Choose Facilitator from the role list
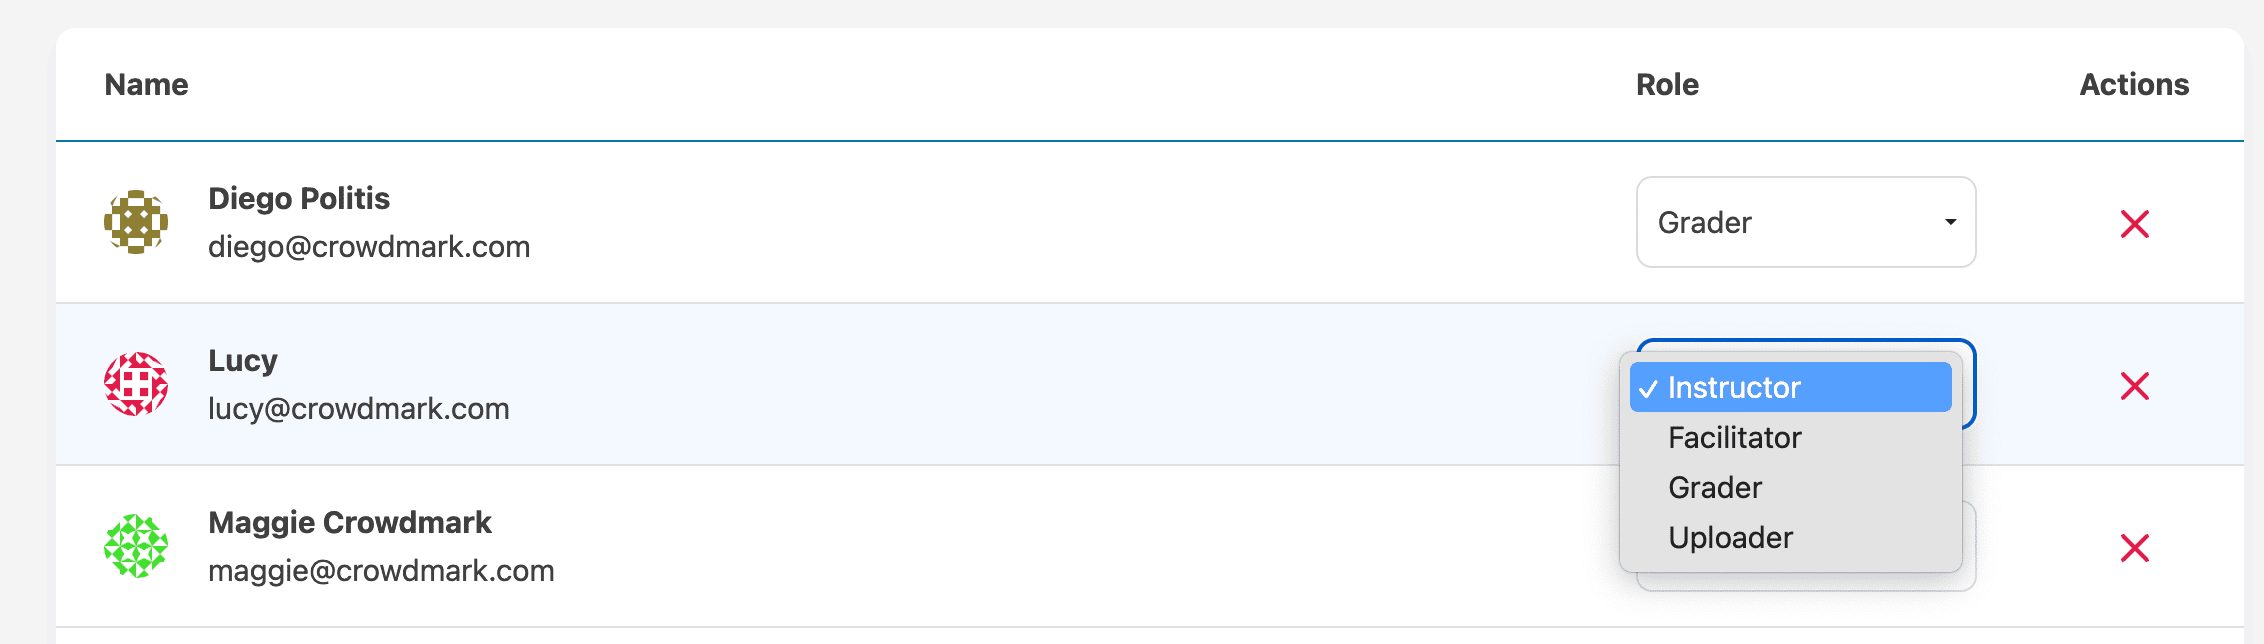 click(x=1734, y=437)
